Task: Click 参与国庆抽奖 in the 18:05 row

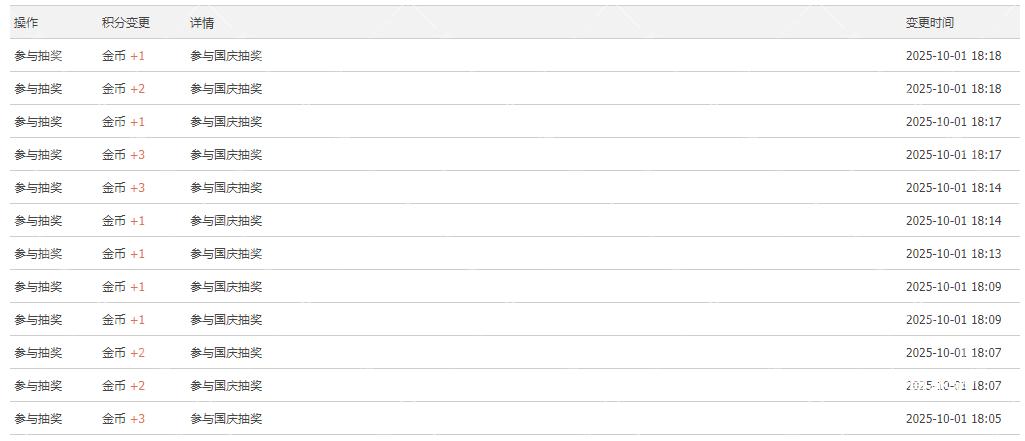Action: tap(226, 419)
